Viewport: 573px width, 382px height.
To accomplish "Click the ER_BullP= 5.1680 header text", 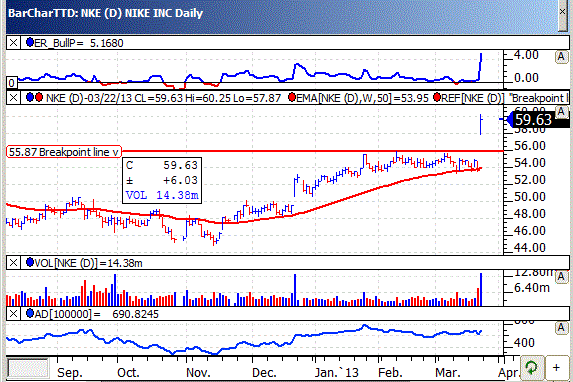I will (x=79, y=43).
